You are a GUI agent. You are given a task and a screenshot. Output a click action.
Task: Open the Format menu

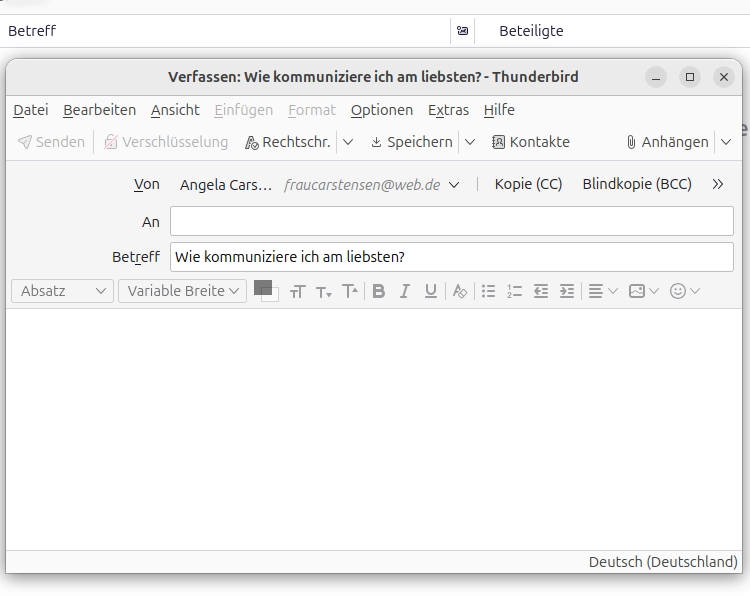(312, 110)
